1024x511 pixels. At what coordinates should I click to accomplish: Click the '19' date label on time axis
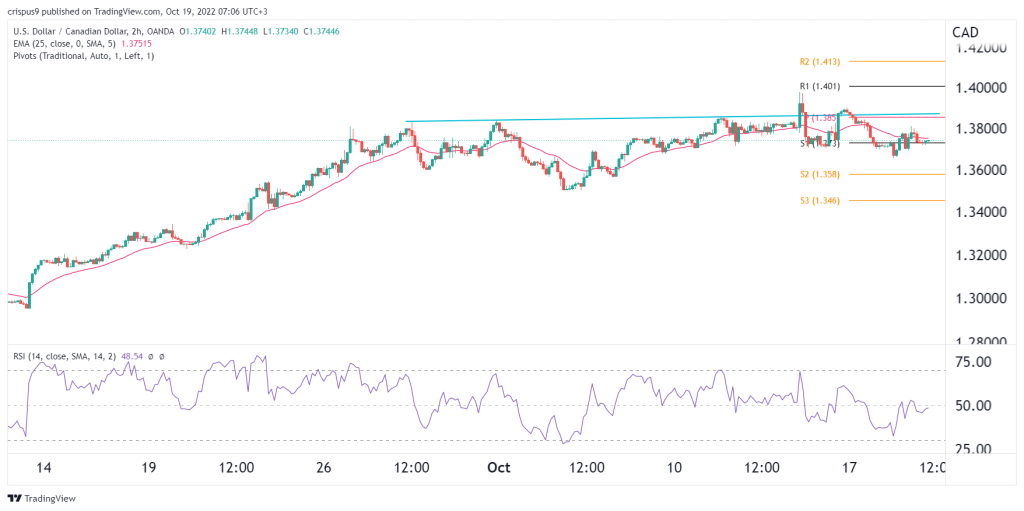(x=148, y=468)
